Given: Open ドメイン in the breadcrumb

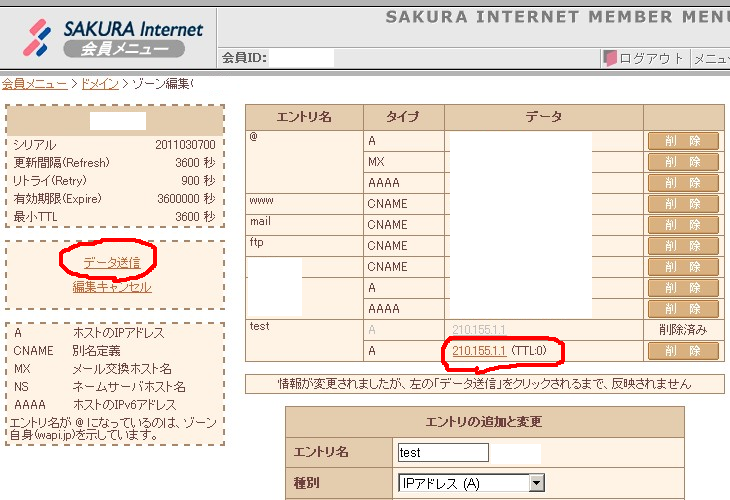Looking at the screenshot, I should coord(100,83).
